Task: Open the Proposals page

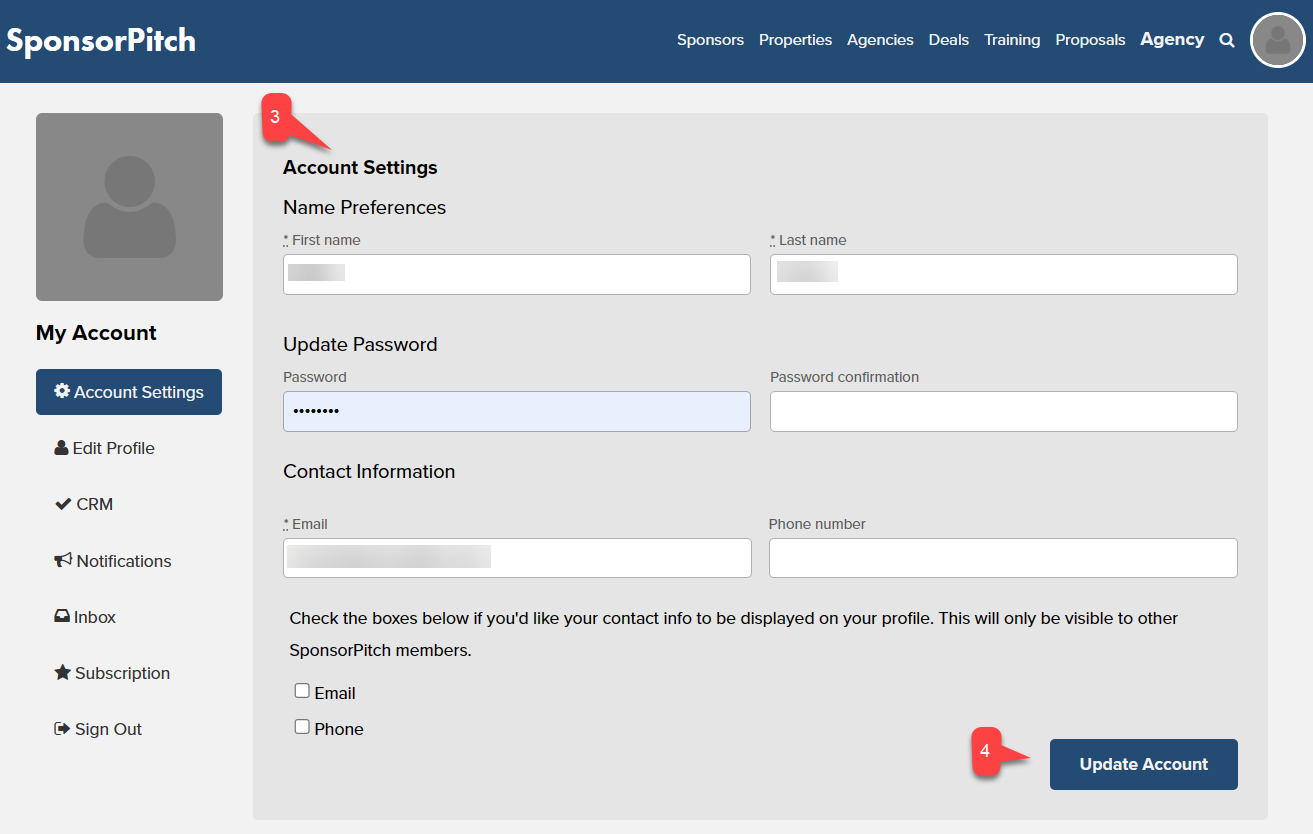Action: click(1090, 39)
